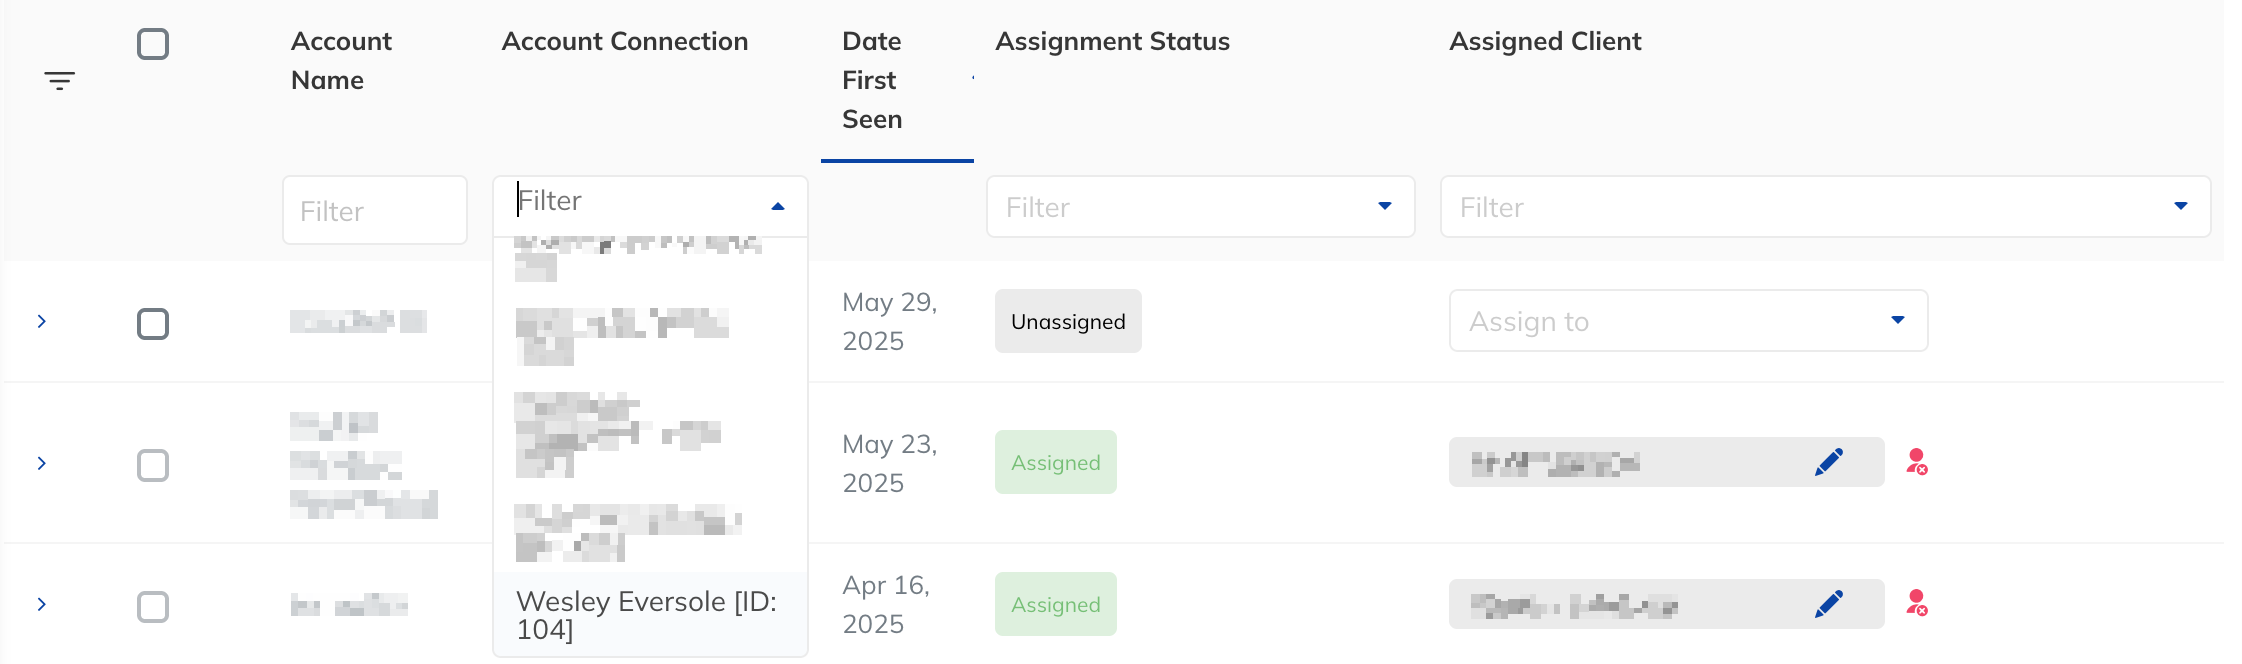Check the Apr 16, 2025 row checkbox
The image size is (2242, 664).
pyautogui.click(x=153, y=607)
